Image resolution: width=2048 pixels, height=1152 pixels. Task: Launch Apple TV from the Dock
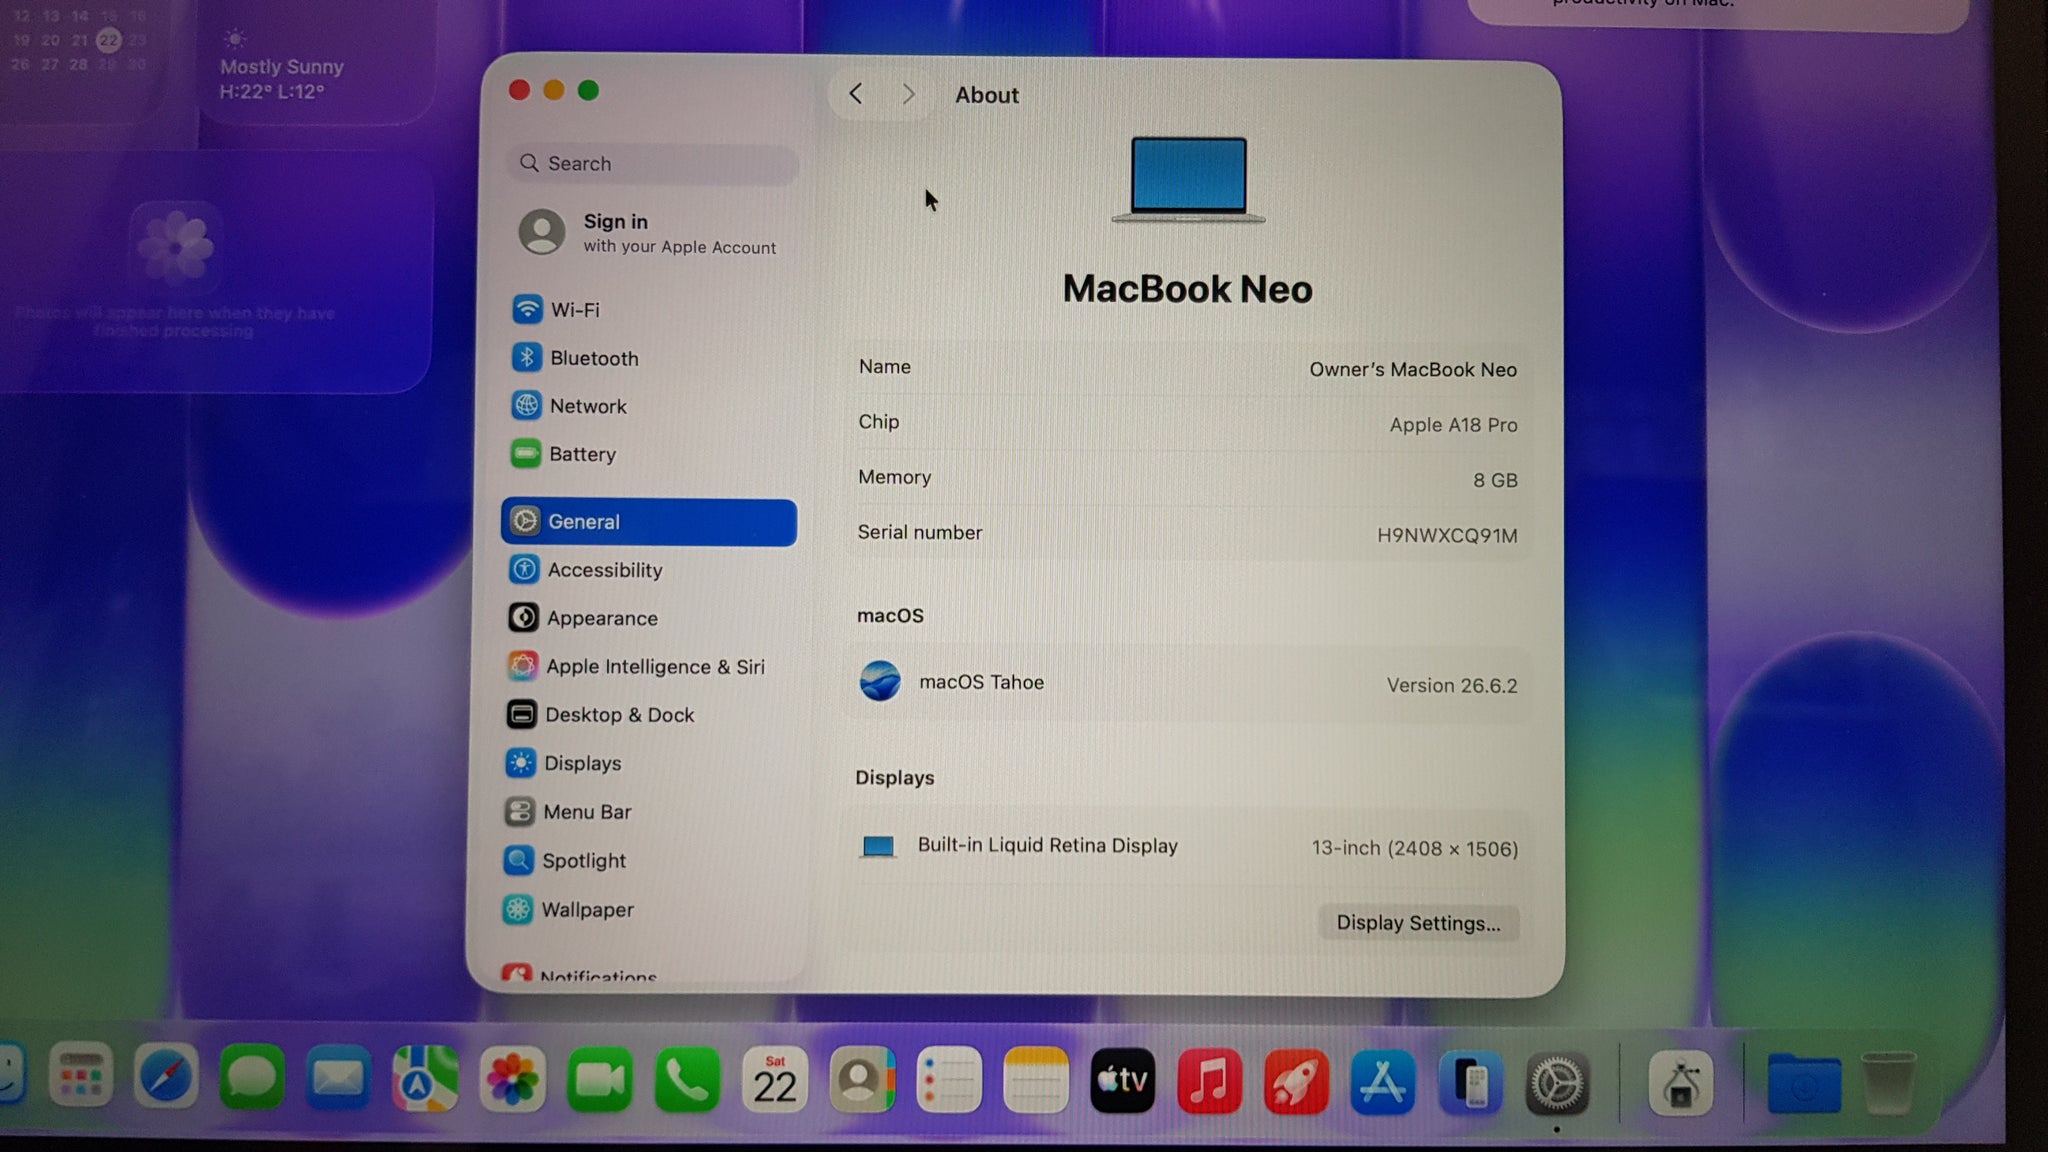pyautogui.click(x=1123, y=1080)
